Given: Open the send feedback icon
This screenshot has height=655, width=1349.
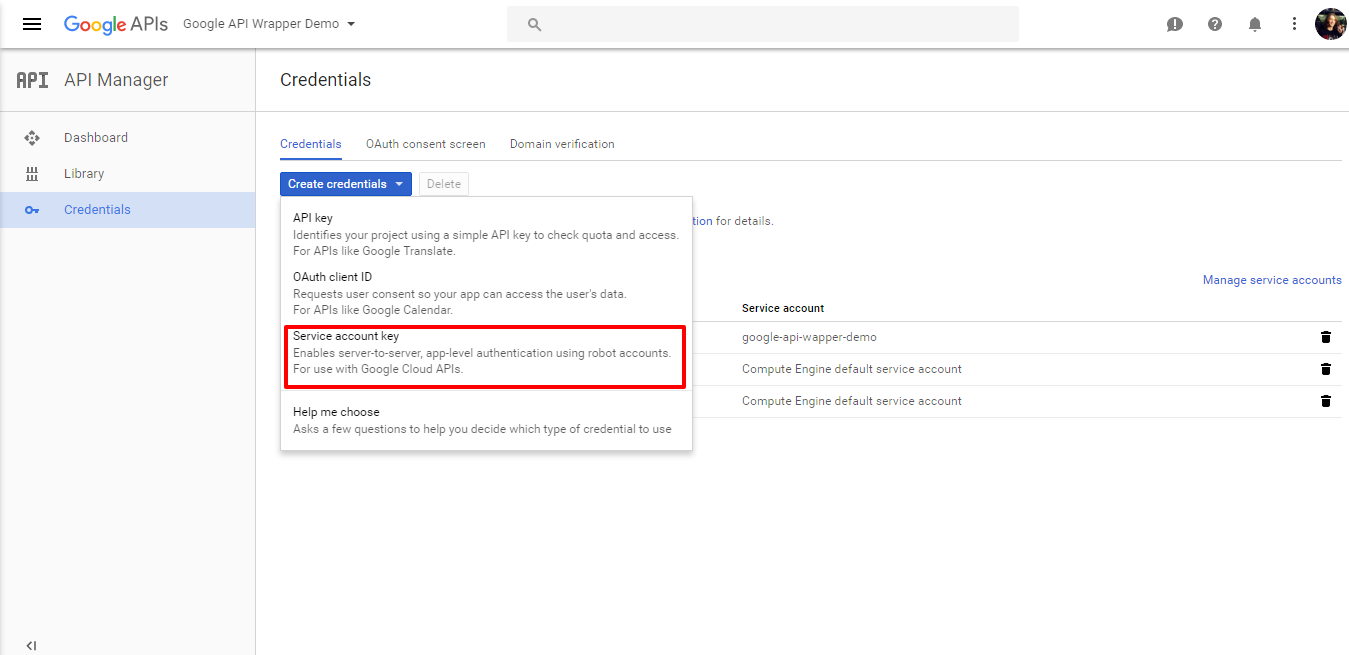Looking at the screenshot, I should pyautogui.click(x=1175, y=24).
